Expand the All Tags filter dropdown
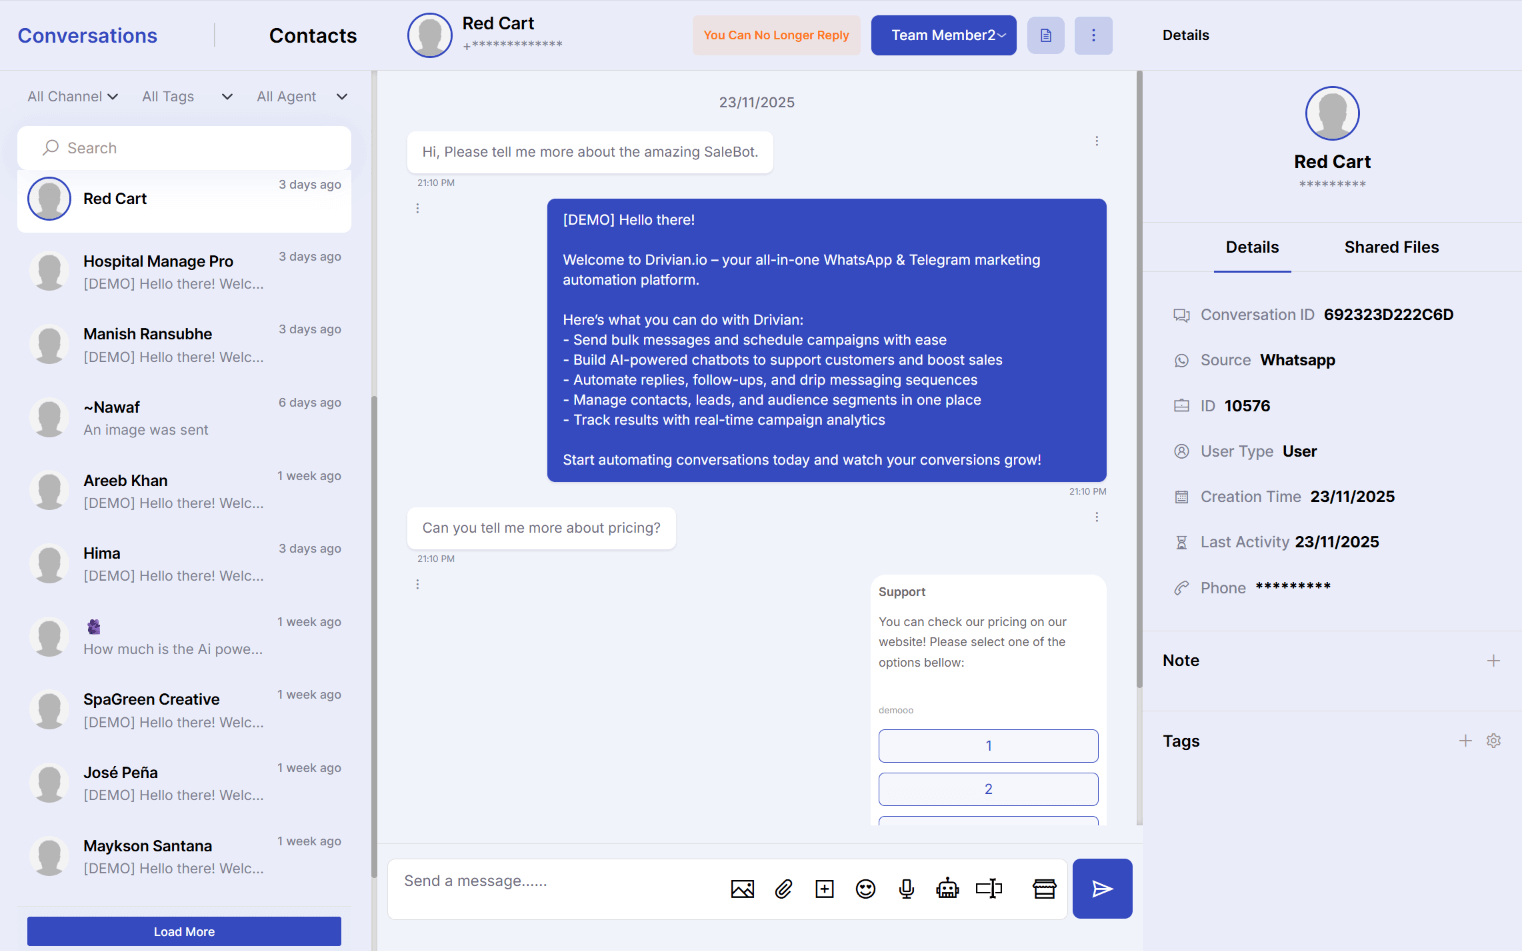 click(187, 97)
